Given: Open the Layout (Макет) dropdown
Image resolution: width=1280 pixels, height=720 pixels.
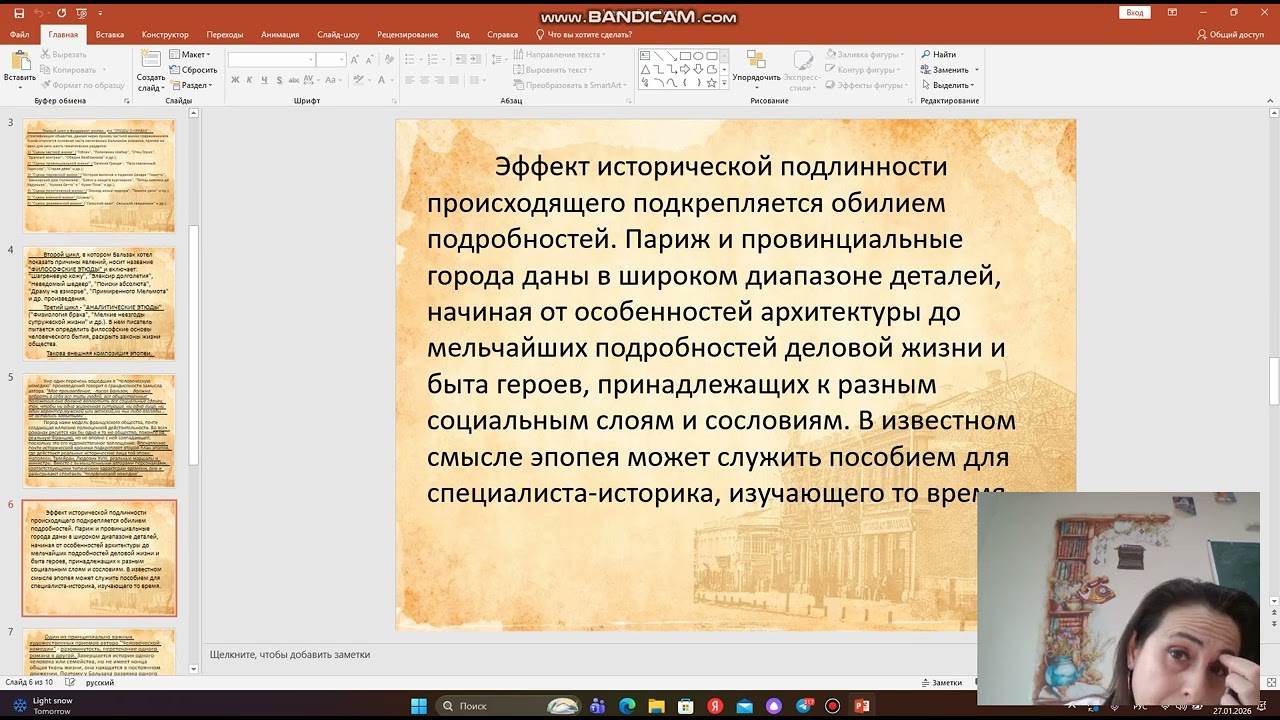Looking at the screenshot, I should [x=189, y=55].
